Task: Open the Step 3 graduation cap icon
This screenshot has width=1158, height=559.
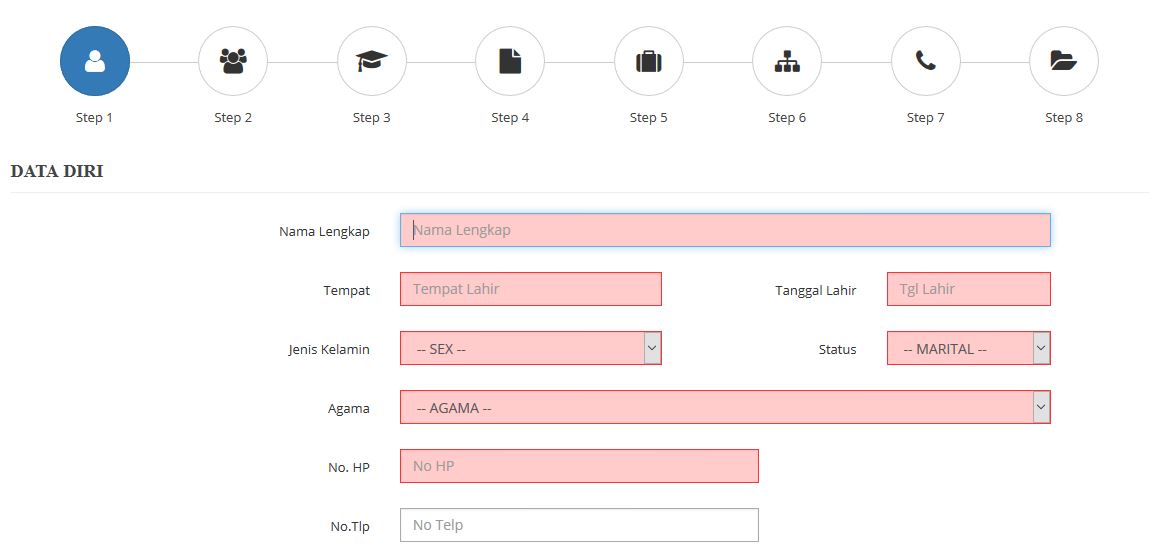Action: [372, 61]
